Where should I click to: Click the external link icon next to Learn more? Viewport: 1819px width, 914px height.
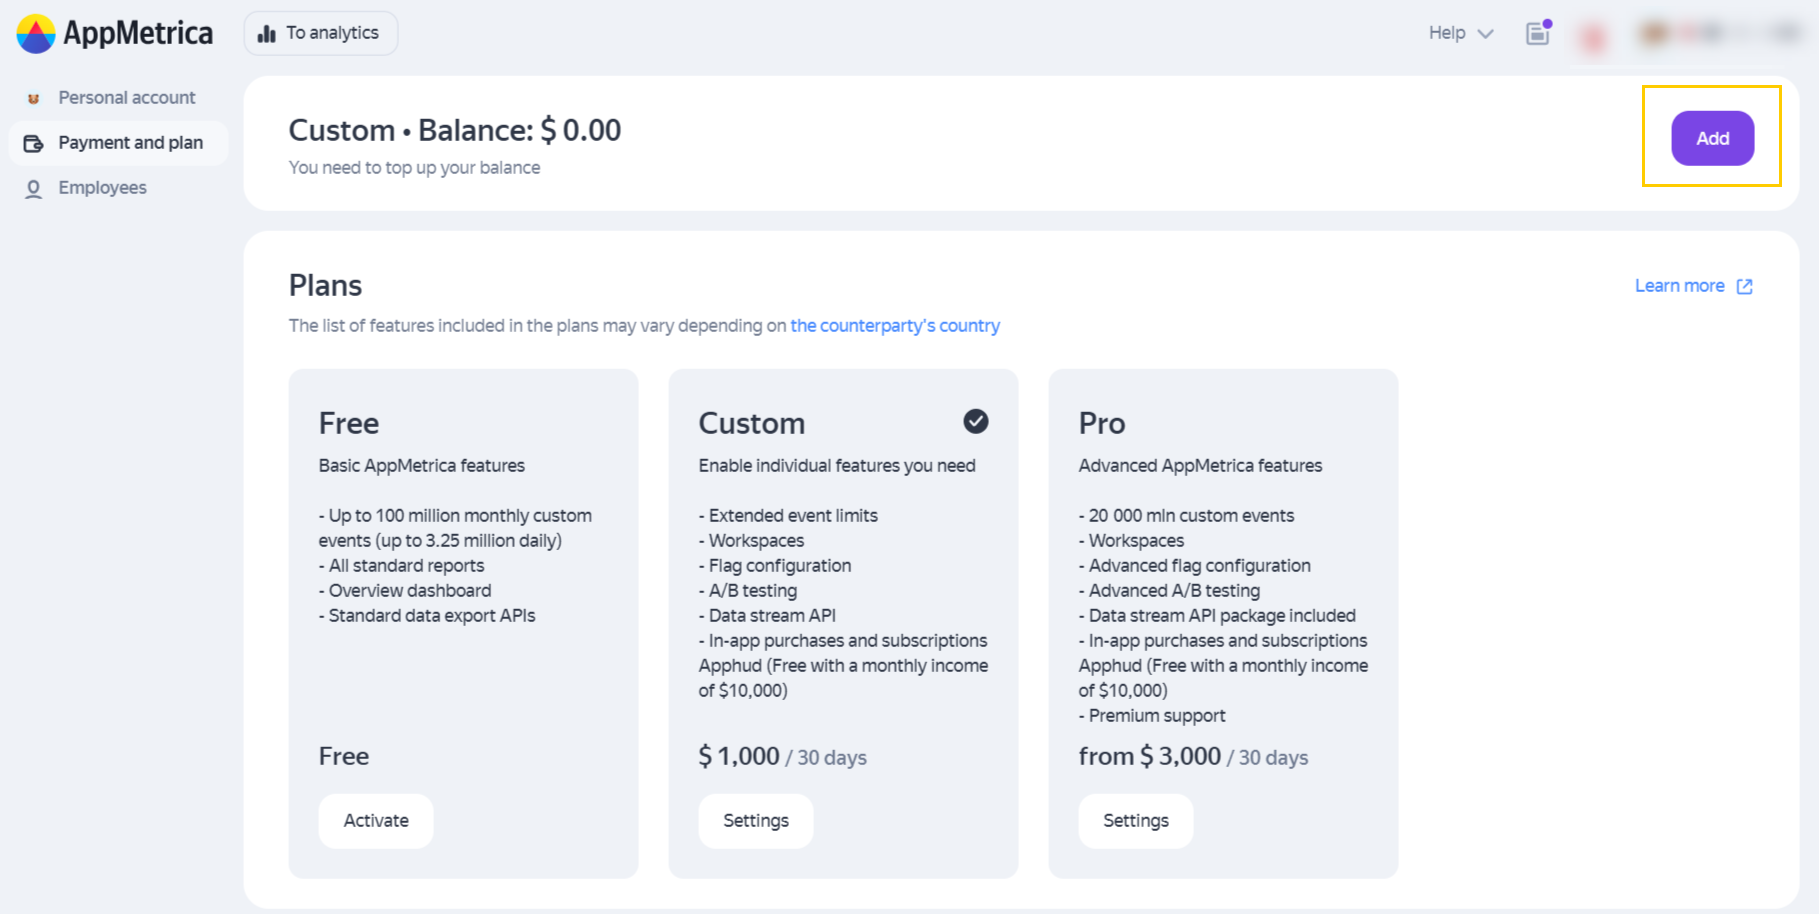click(1745, 287)
